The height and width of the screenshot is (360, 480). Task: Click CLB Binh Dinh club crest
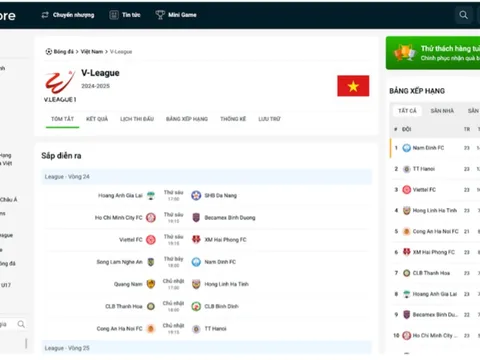click(196, 306)
